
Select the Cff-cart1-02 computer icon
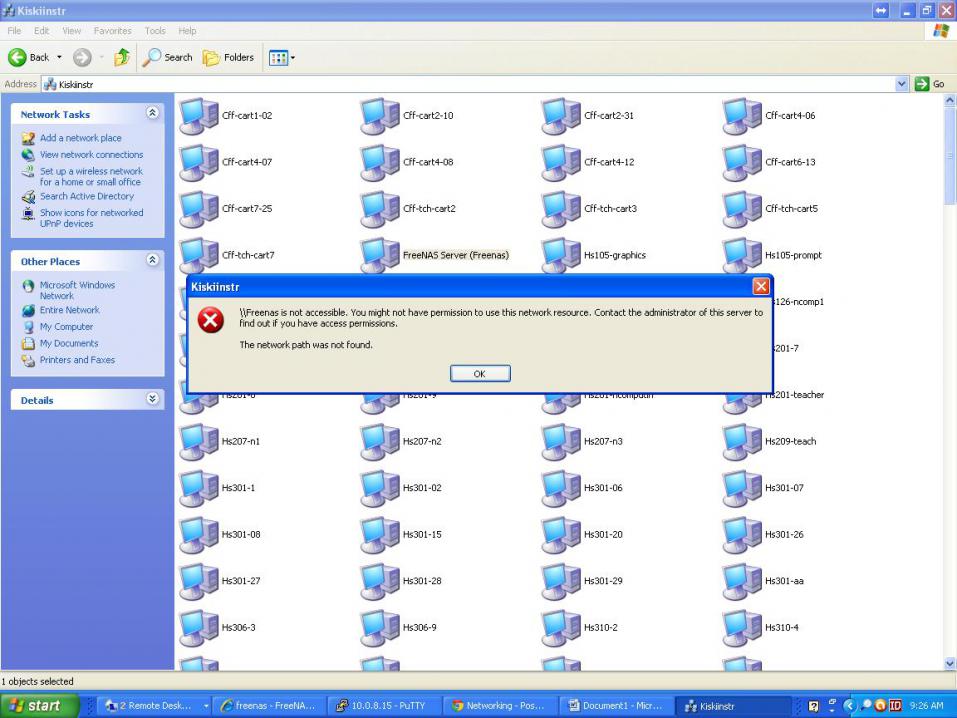[x=198, y=116]
